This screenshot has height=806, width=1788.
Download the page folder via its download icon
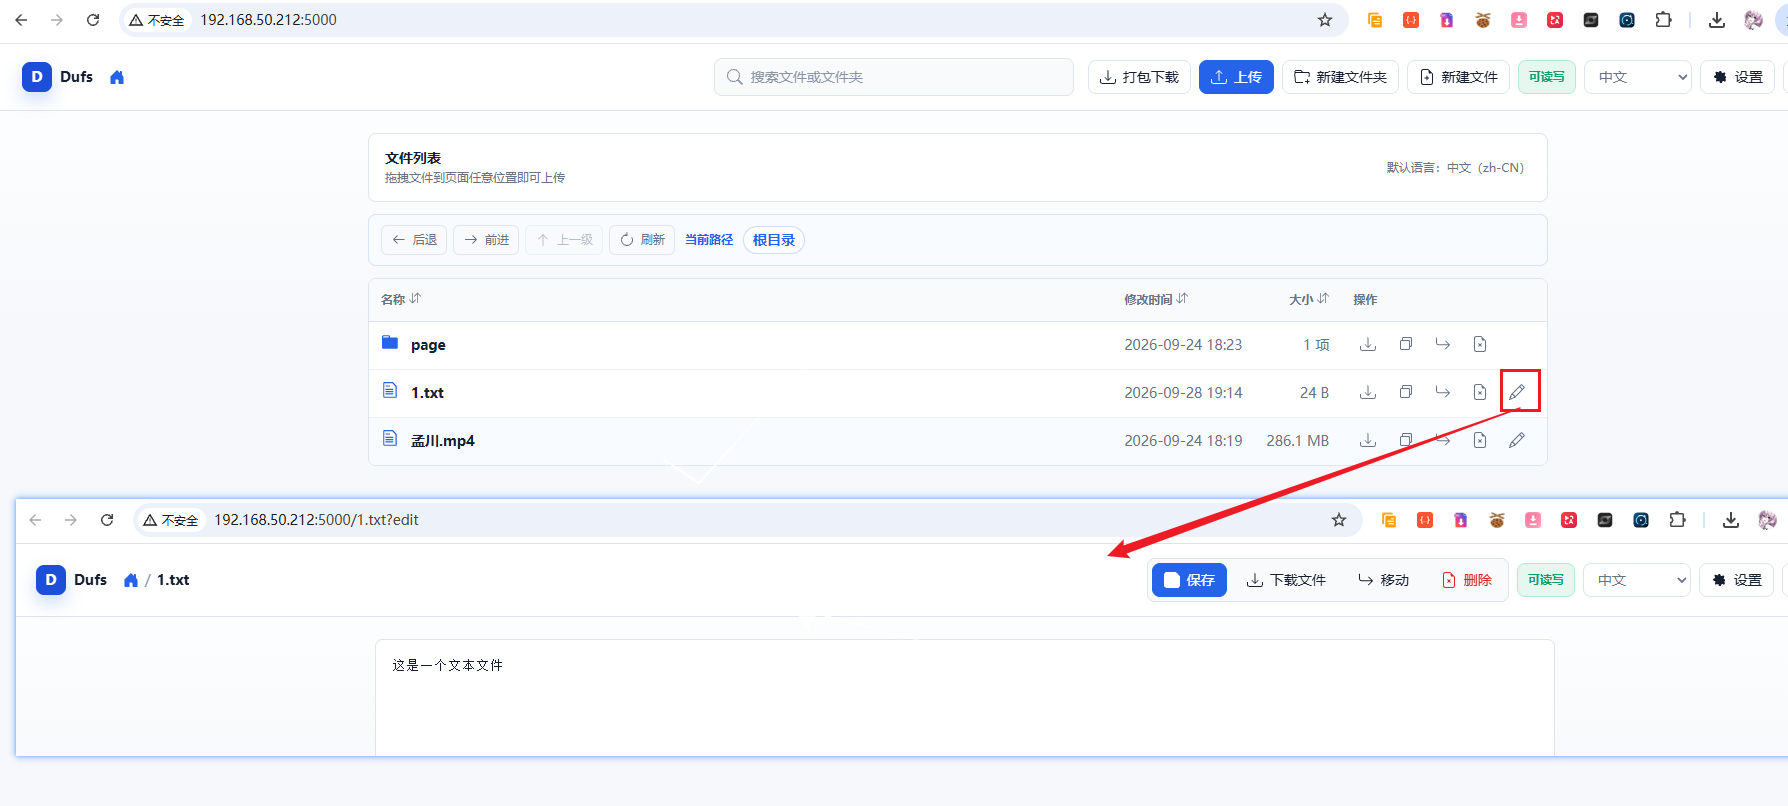[x=1368, y=344]
